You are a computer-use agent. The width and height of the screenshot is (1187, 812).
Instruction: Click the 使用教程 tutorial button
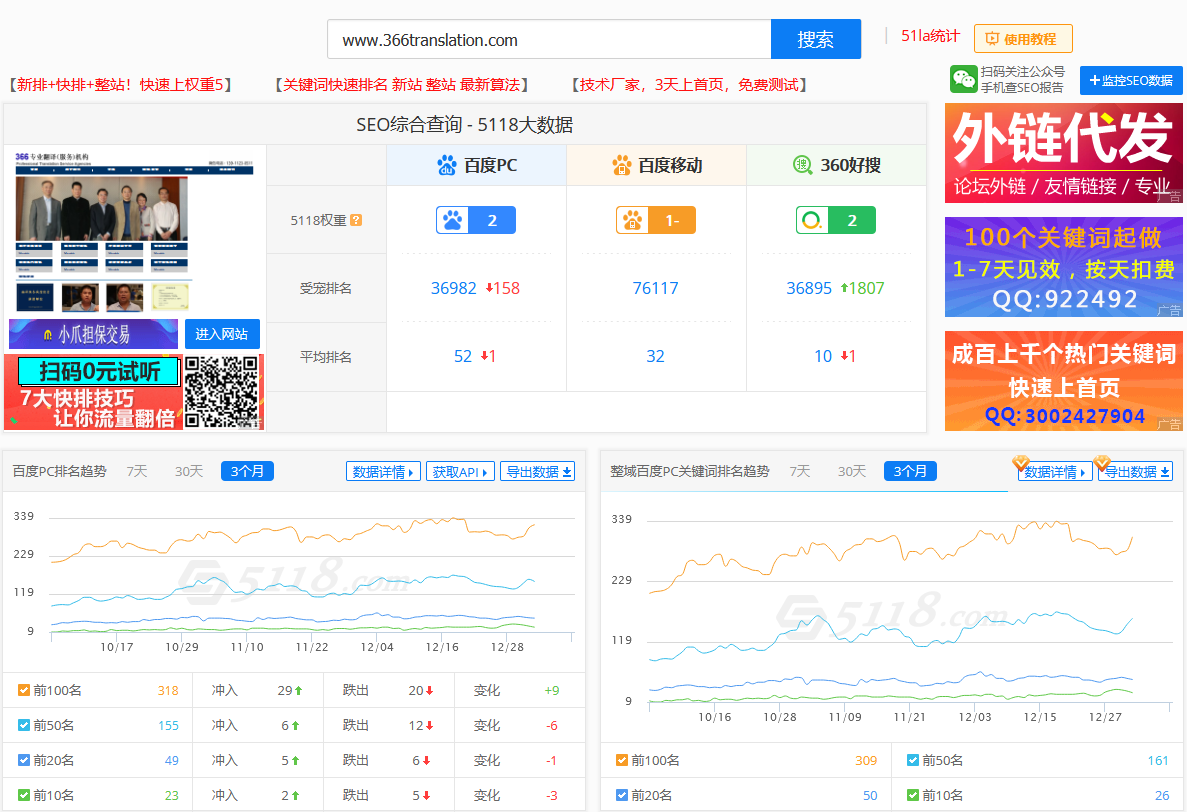pos(1023,39)
